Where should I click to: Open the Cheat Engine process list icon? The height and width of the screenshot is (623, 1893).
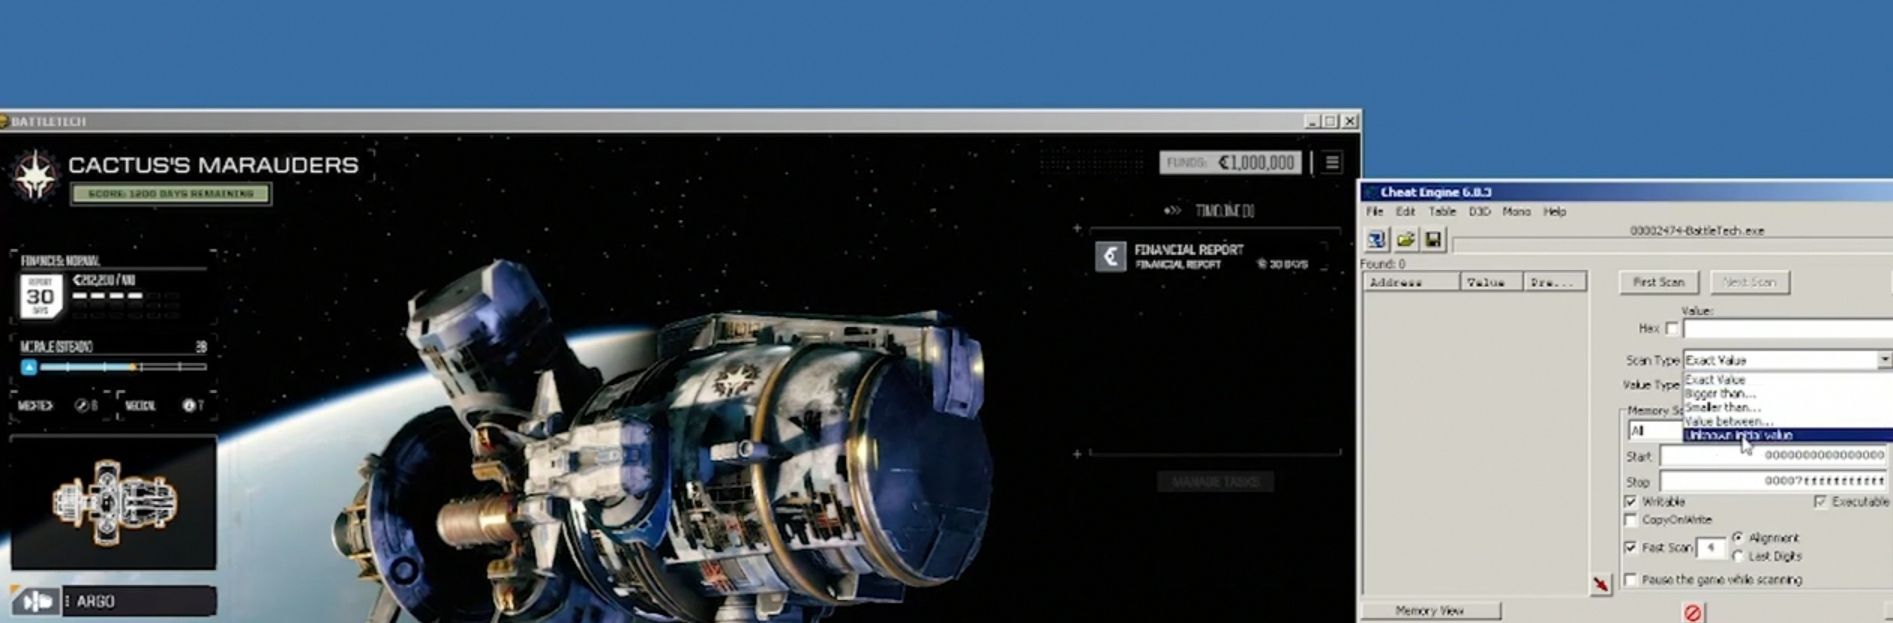1377,240
